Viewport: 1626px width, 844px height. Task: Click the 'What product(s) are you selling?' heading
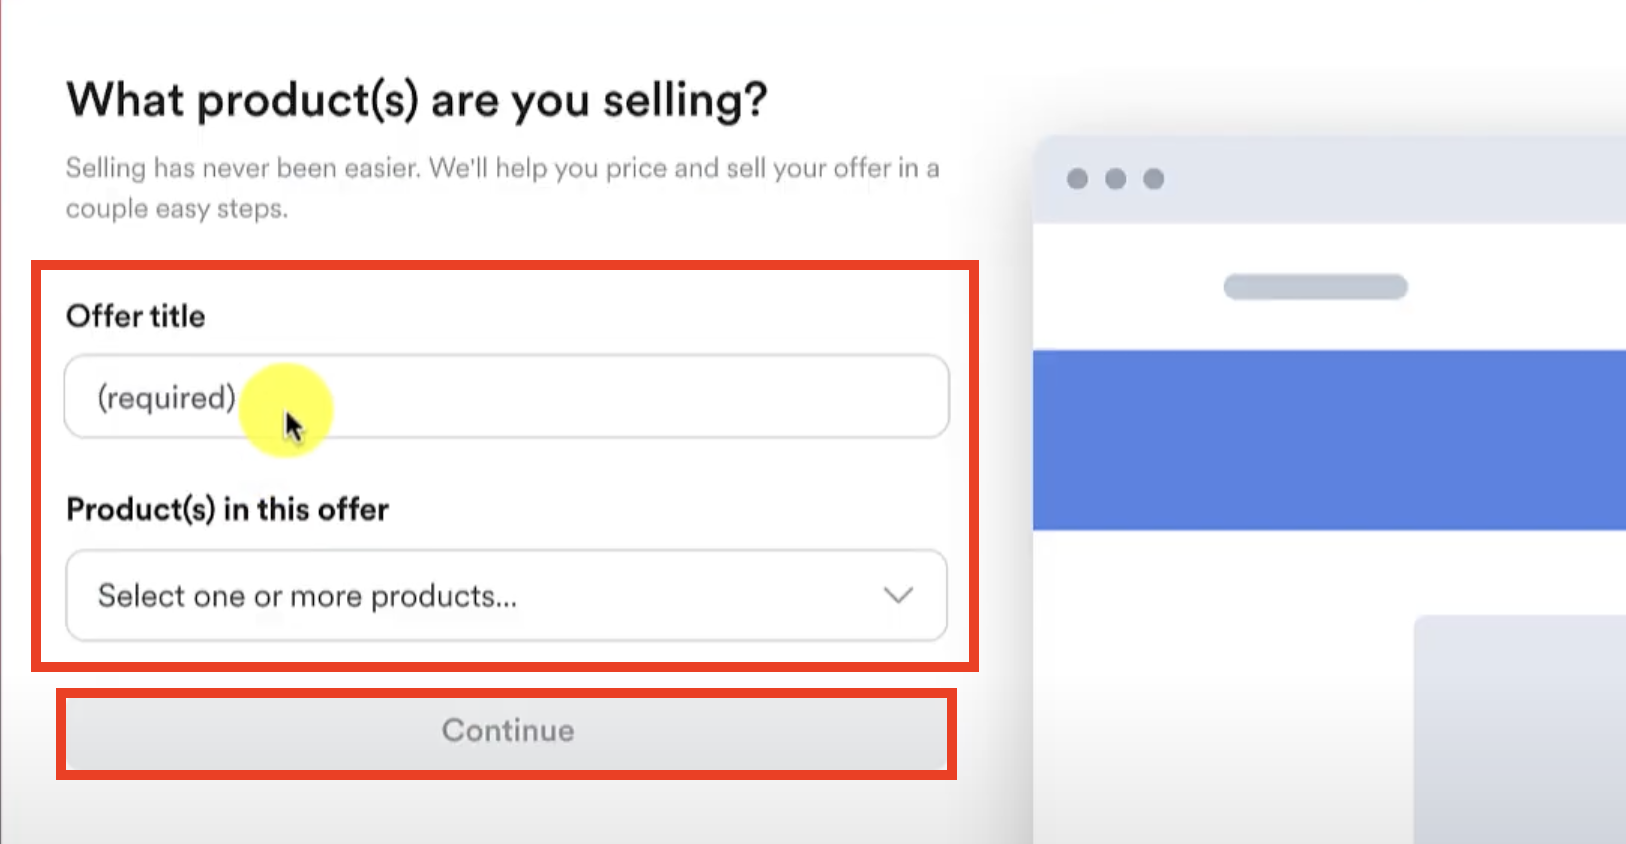[x=416, y=100]
